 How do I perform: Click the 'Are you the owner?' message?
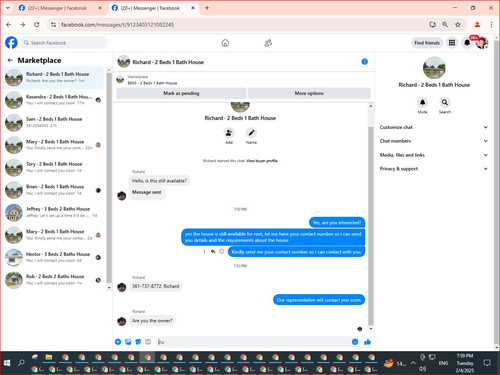[x=152, y=321]
